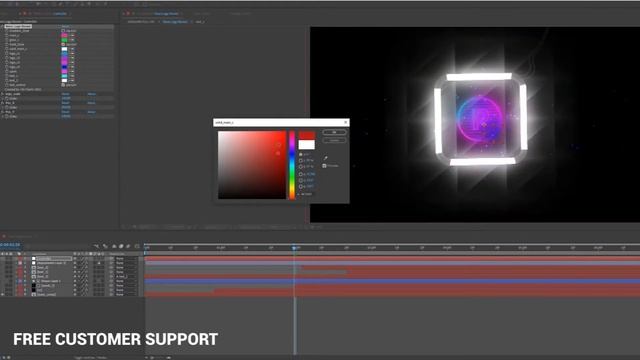Screen dimensions: 640x360
Task: Click the video eye icon in the timeline column header
Action: pyautogui.click(x=2, y=254)
